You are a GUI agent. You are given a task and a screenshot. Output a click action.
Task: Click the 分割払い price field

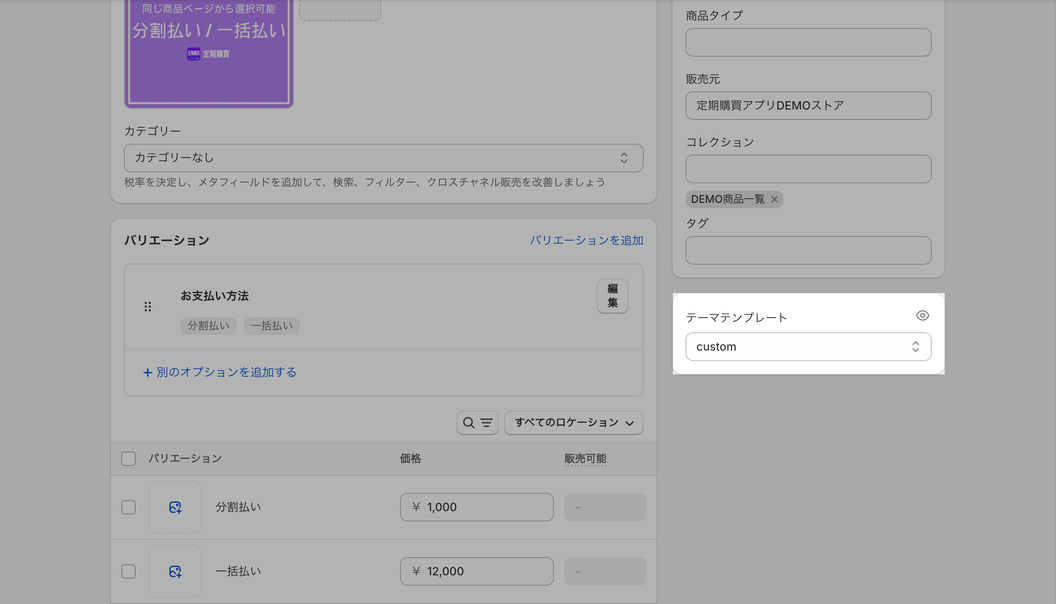click(476, 507)
